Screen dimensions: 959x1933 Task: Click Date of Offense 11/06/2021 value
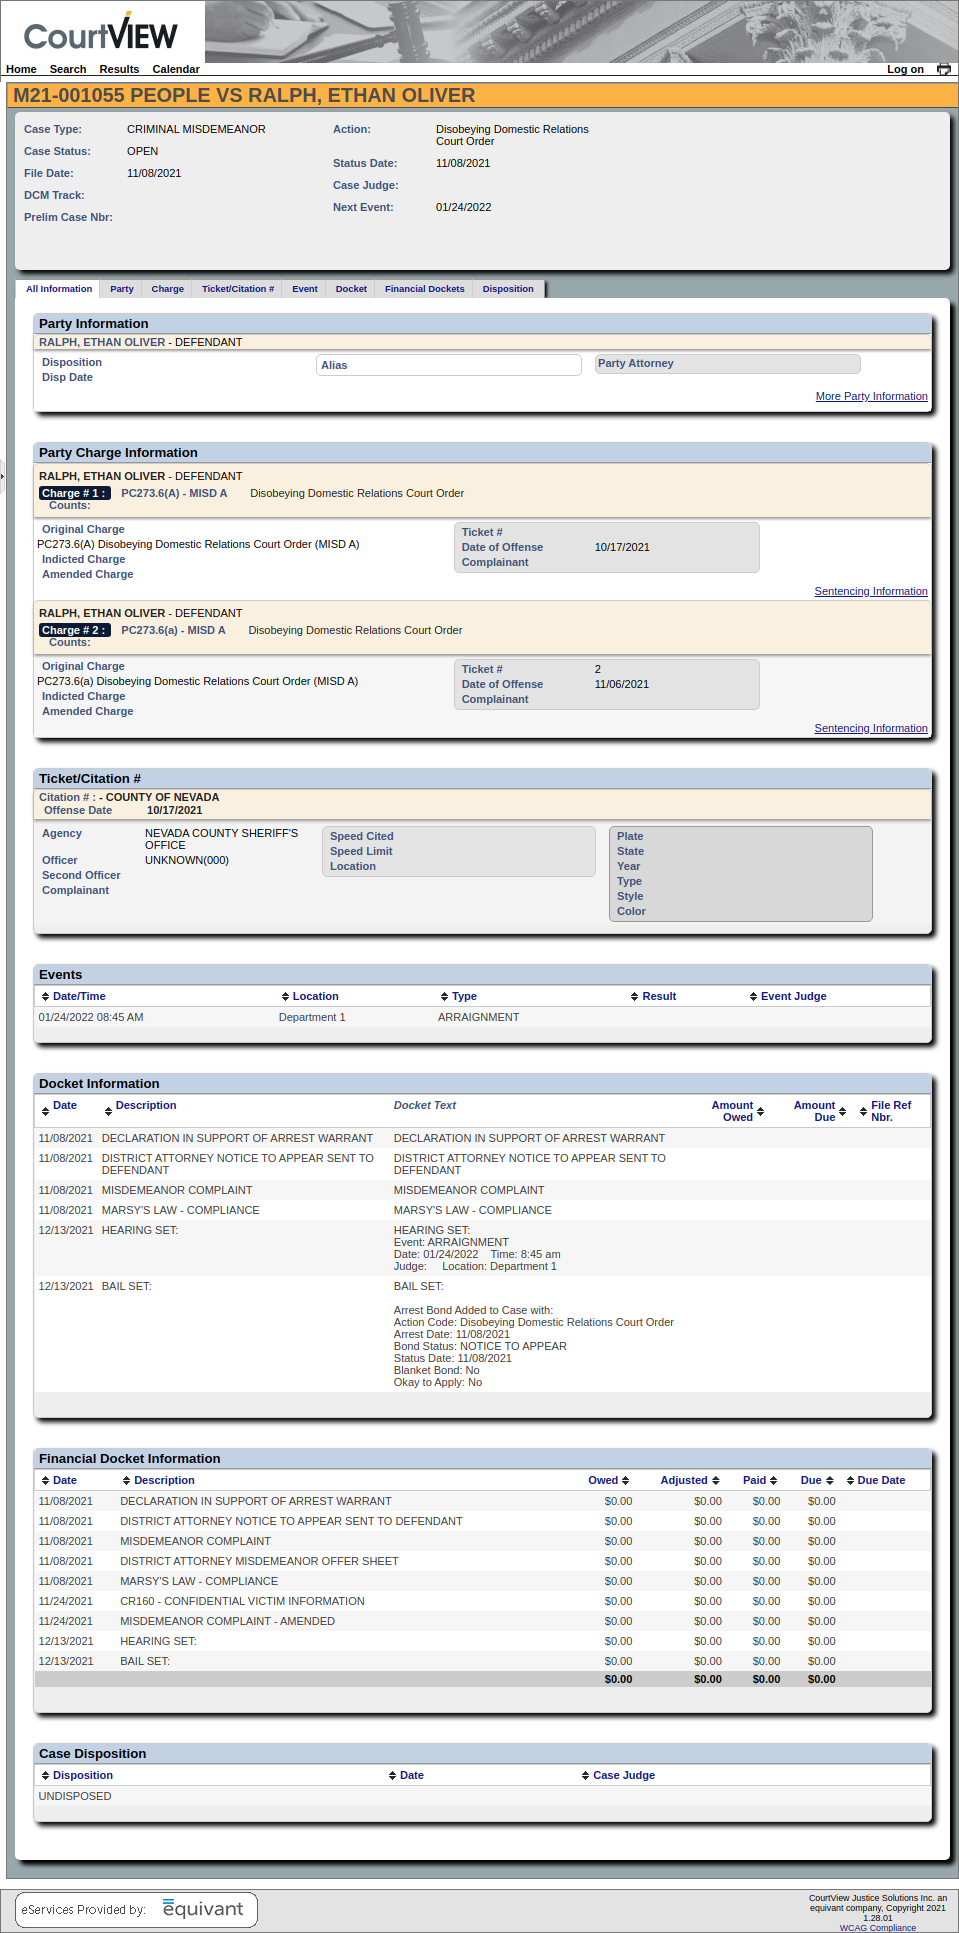click(x=622, y=685)
